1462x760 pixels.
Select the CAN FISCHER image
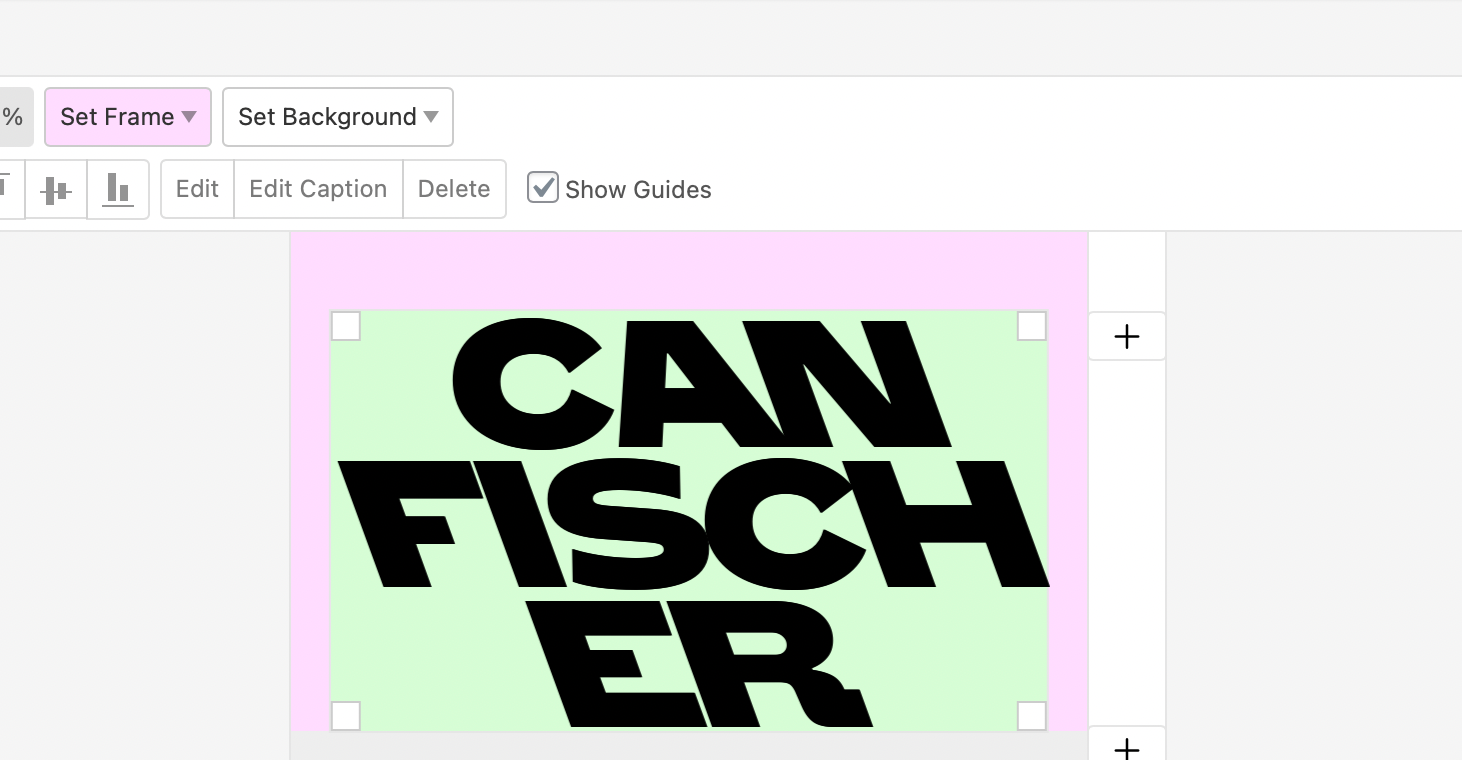(689, 521)
